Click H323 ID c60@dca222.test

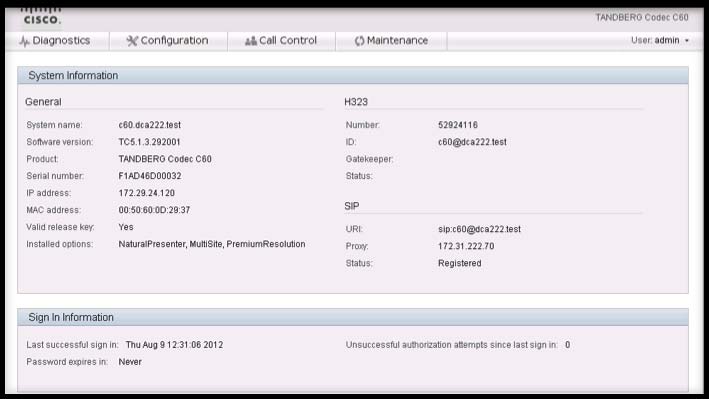[472, 142]
